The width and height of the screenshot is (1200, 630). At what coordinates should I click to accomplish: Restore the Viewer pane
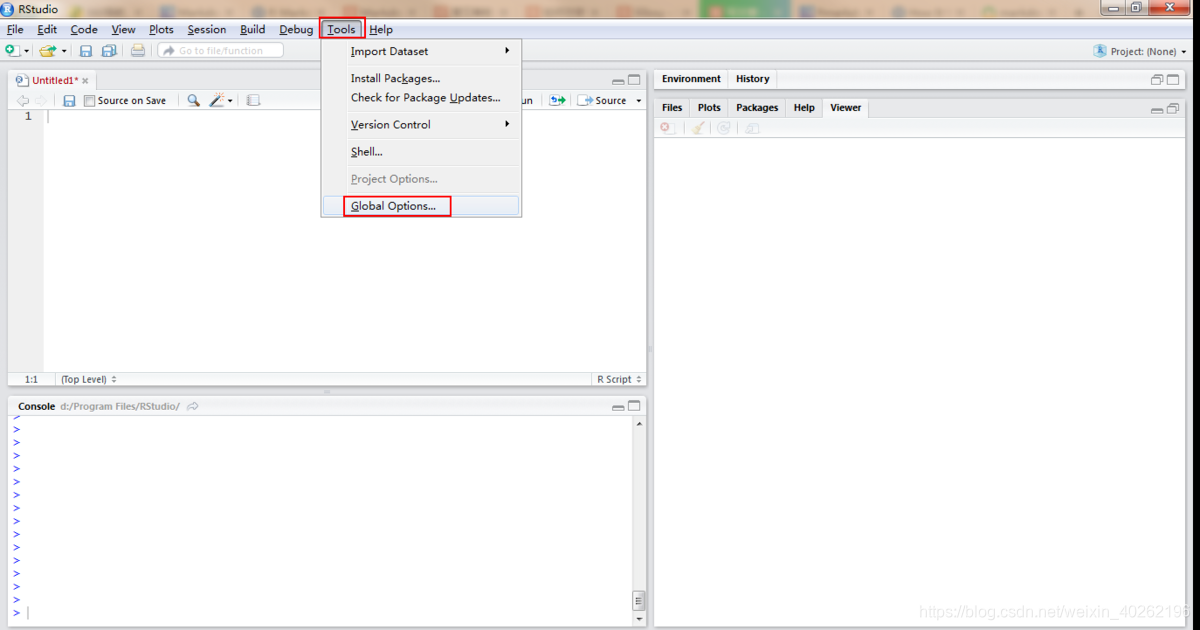1173,109
